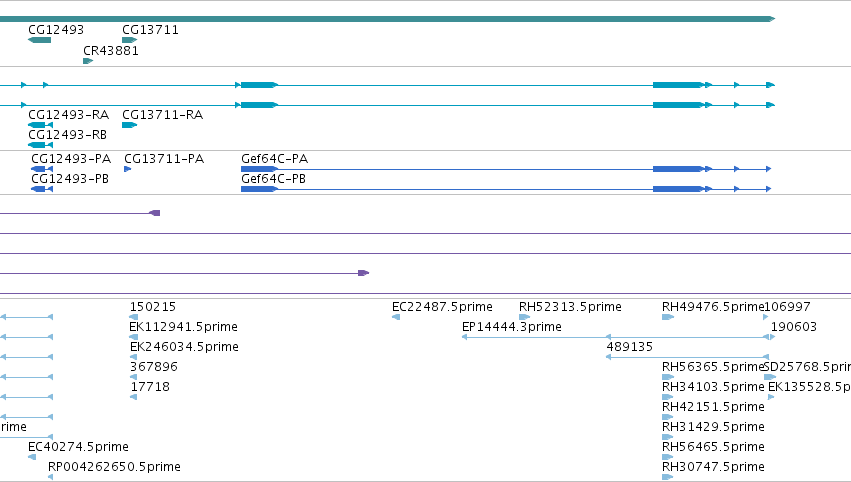Click the Gef64C-PB first coding exon block

(259, 189)
